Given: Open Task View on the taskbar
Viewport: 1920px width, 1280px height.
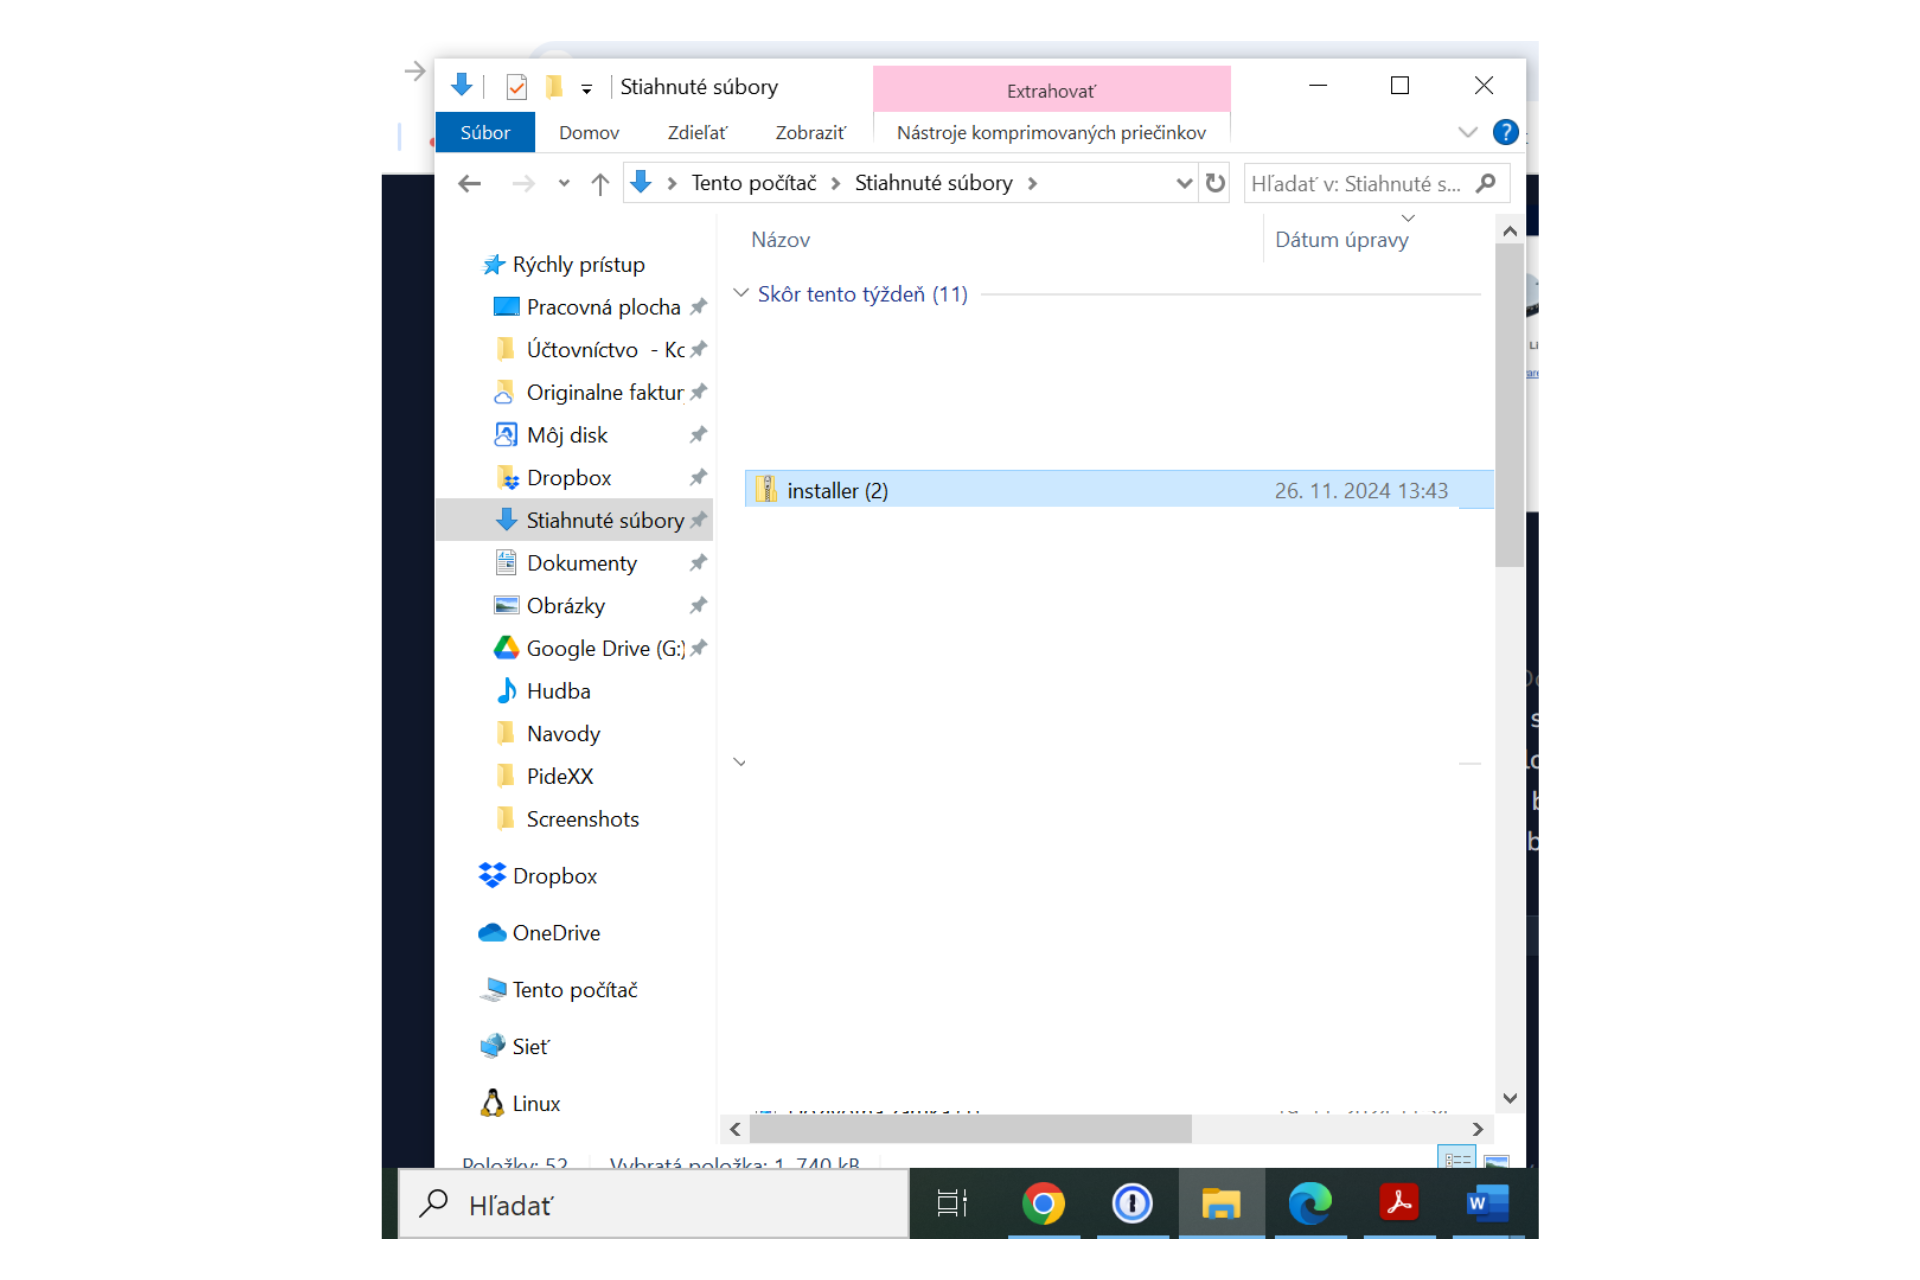Looking at the screenshot, I should 952,1203.
